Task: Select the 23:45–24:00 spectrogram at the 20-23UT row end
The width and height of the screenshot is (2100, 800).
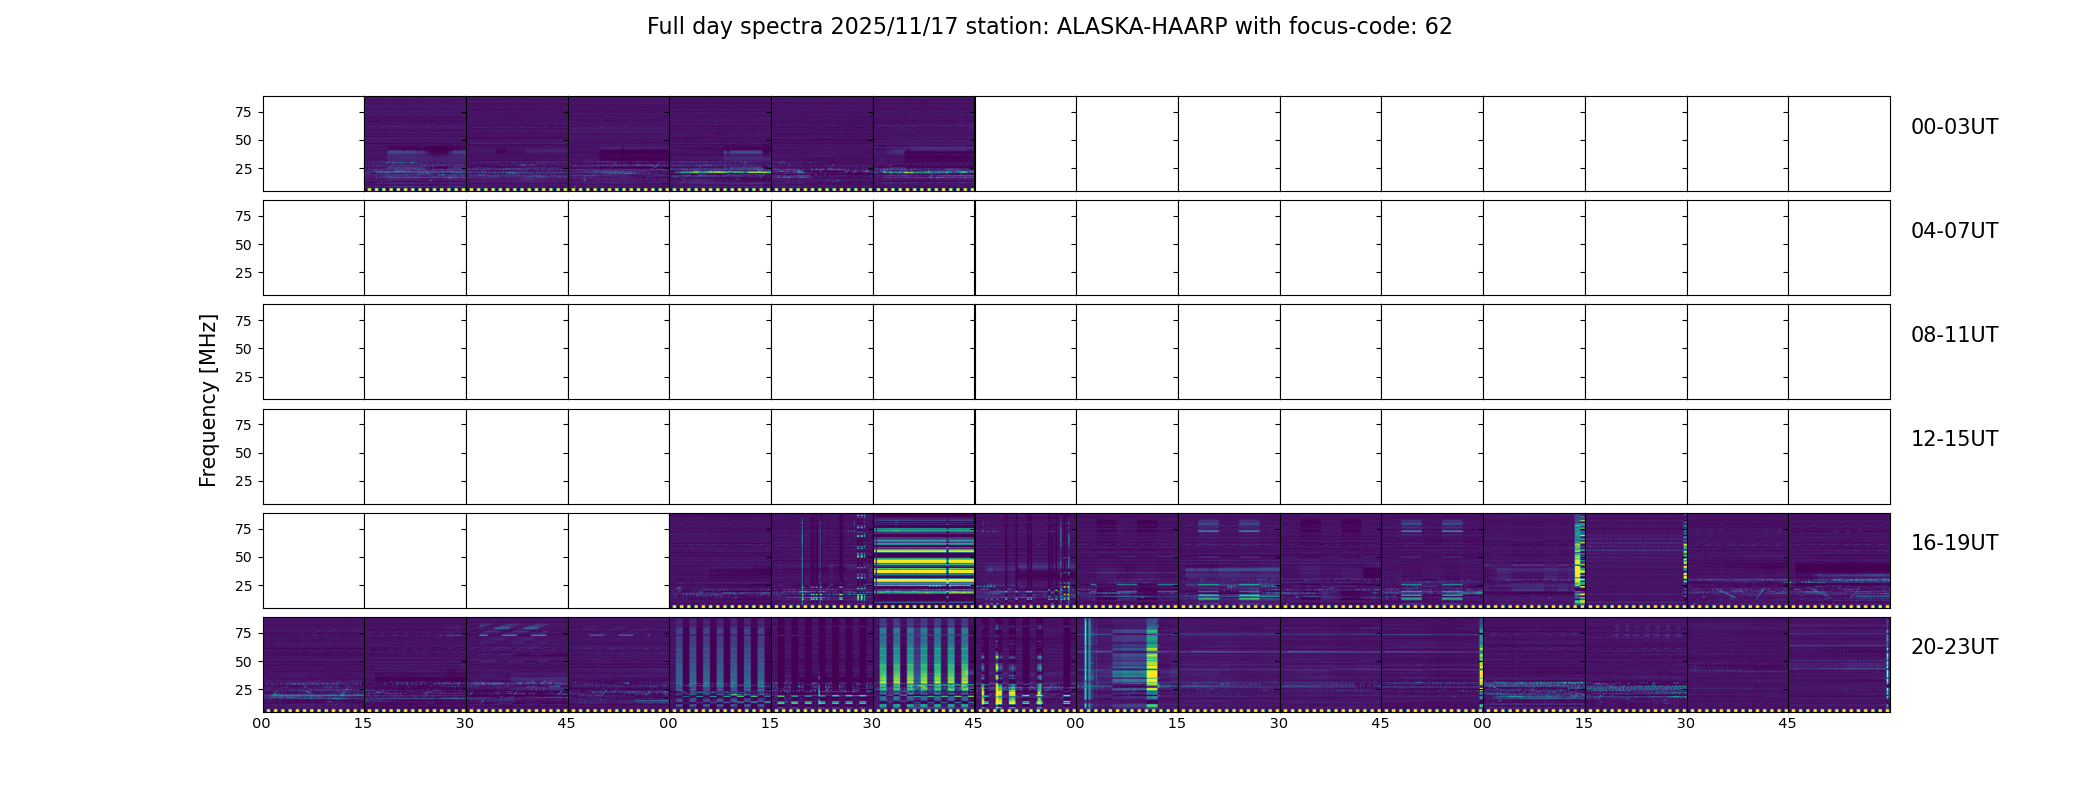Action: [x=1839, y=665]
